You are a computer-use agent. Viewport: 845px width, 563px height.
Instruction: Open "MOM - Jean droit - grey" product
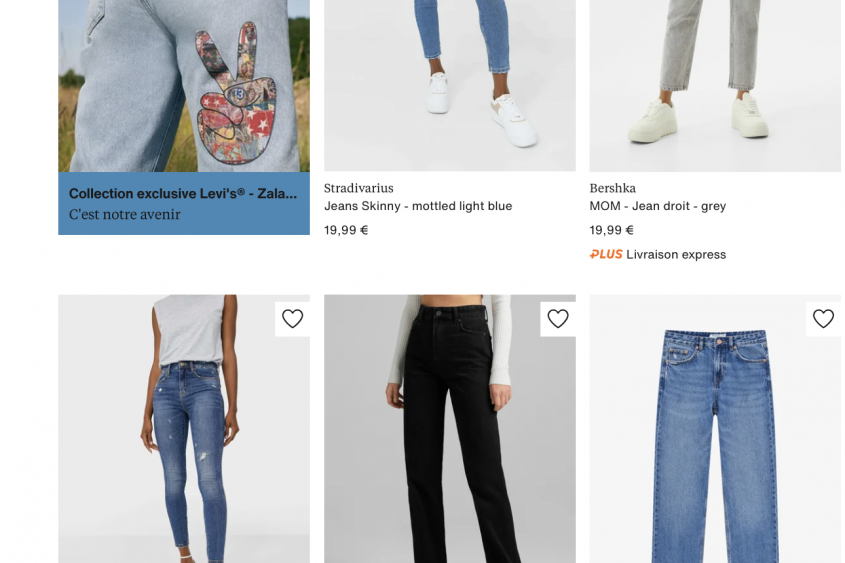click(x=657, y=206)
